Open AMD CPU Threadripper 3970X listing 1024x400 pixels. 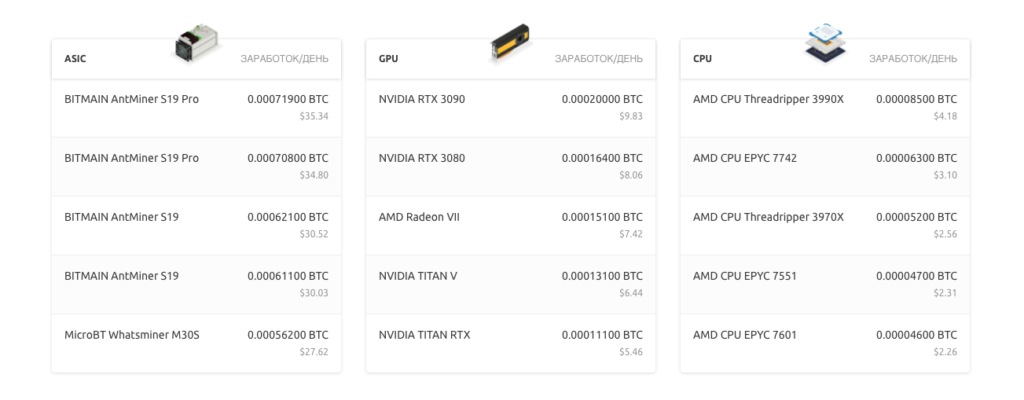pyautogui.click(x=768, y=217)
